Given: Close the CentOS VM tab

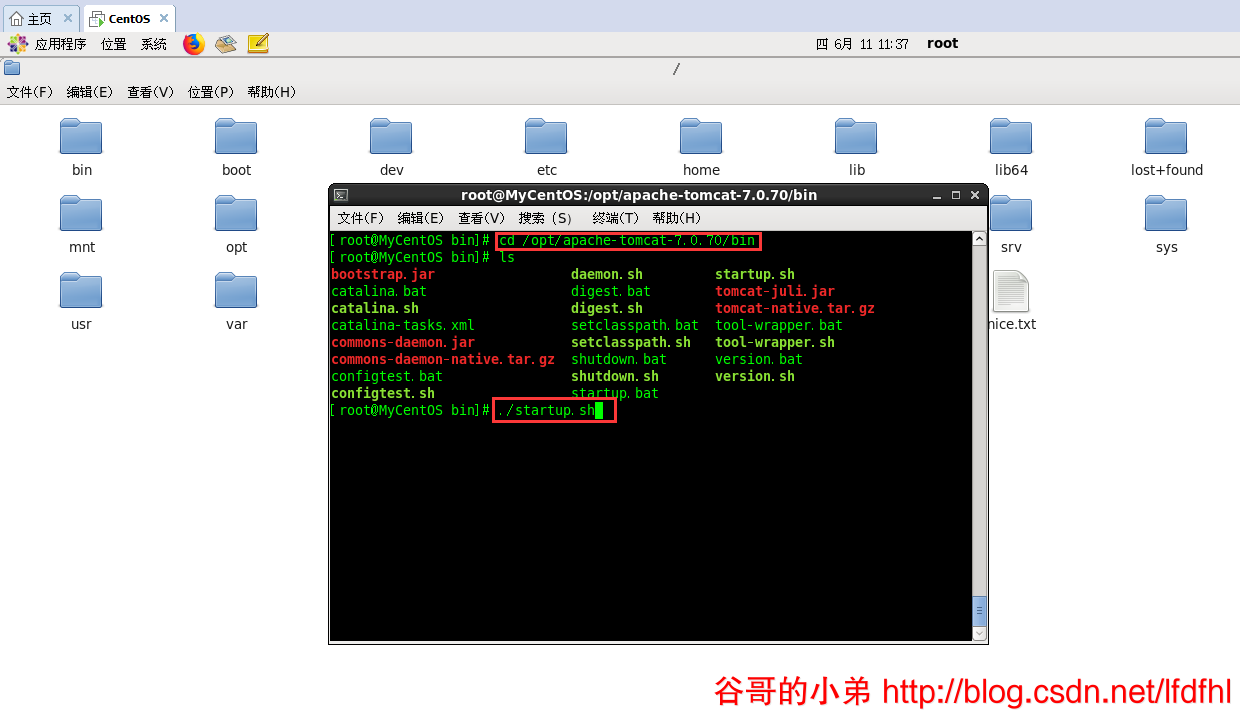Looking at the screenshot, I should 164,18.
